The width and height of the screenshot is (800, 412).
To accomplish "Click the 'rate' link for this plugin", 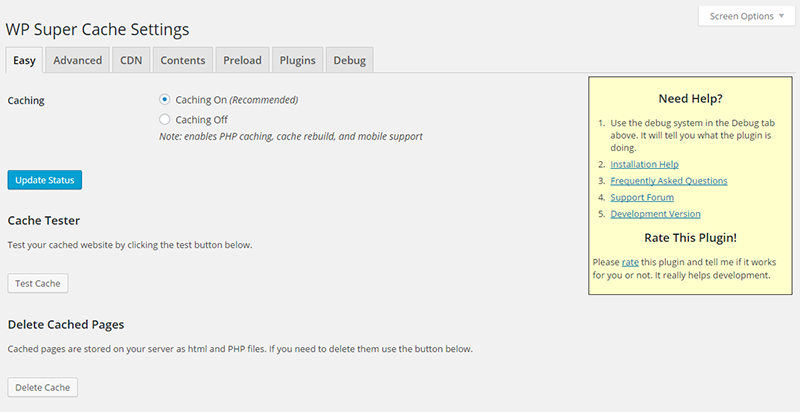I will pos(630,261).
